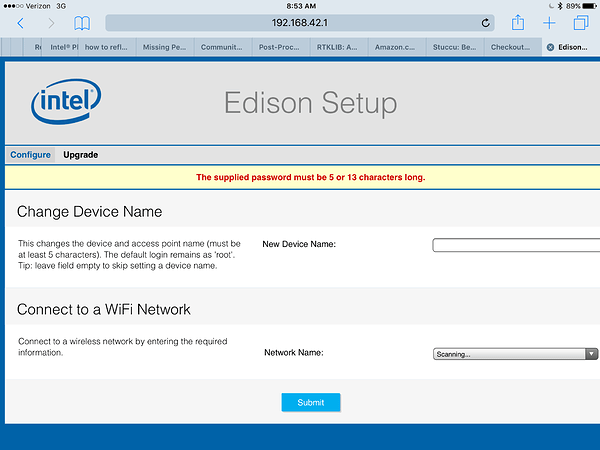Go back using Safari back arrow

[x=21, y=23]
